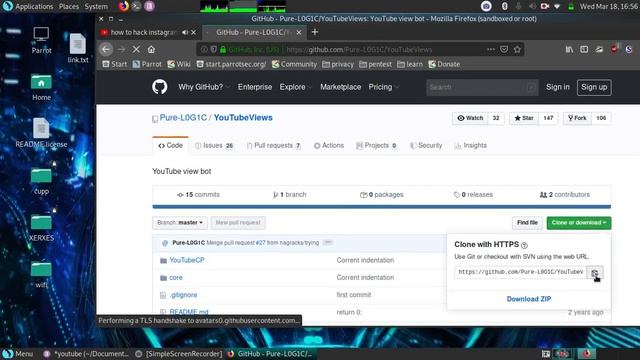Switch to the Security tab

426,146
